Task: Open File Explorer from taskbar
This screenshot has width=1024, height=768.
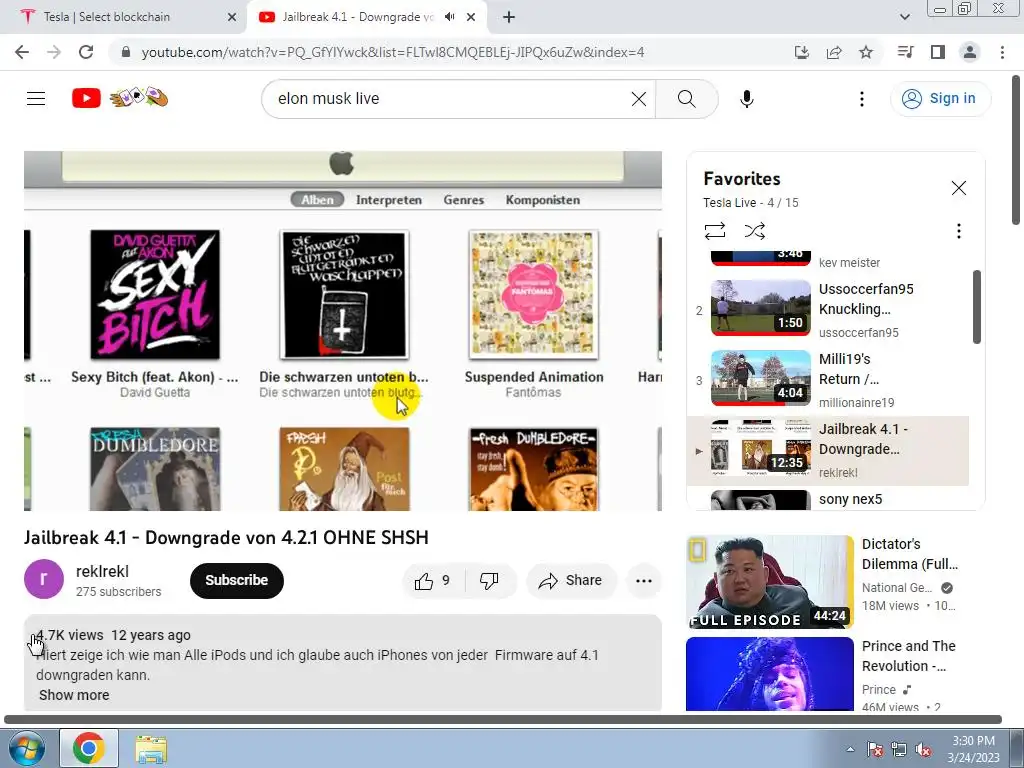Action: 151,748
